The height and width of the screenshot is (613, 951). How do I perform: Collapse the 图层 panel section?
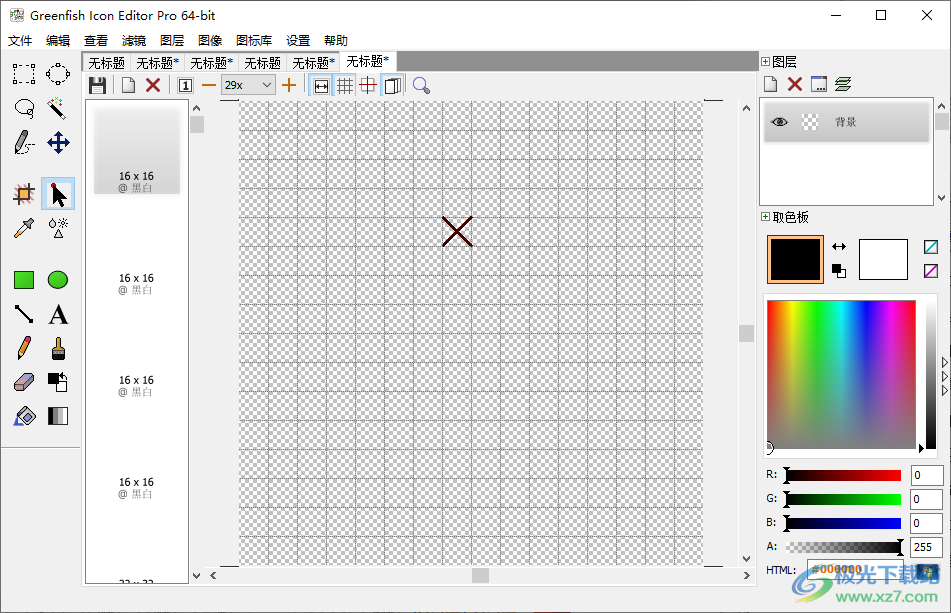point(764,61)
